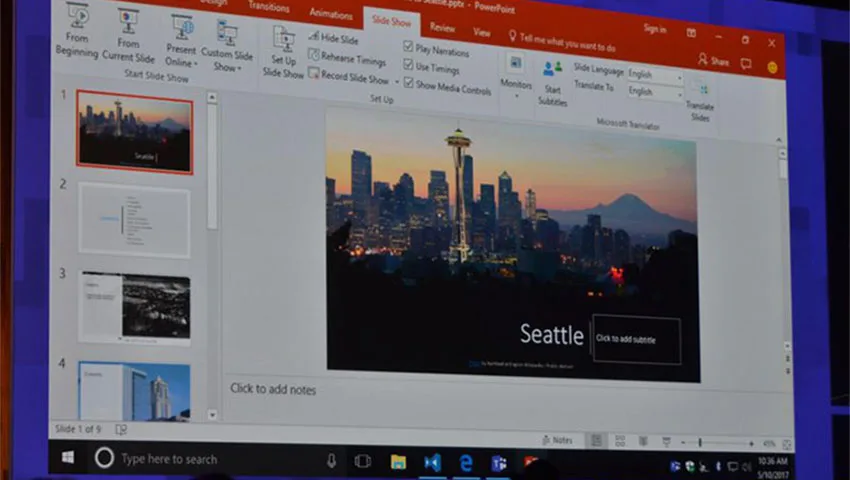The height and width of the screenshot is (480, 850).
Task: Click Record Slide Show button
Action: click(x=349, y=76)
